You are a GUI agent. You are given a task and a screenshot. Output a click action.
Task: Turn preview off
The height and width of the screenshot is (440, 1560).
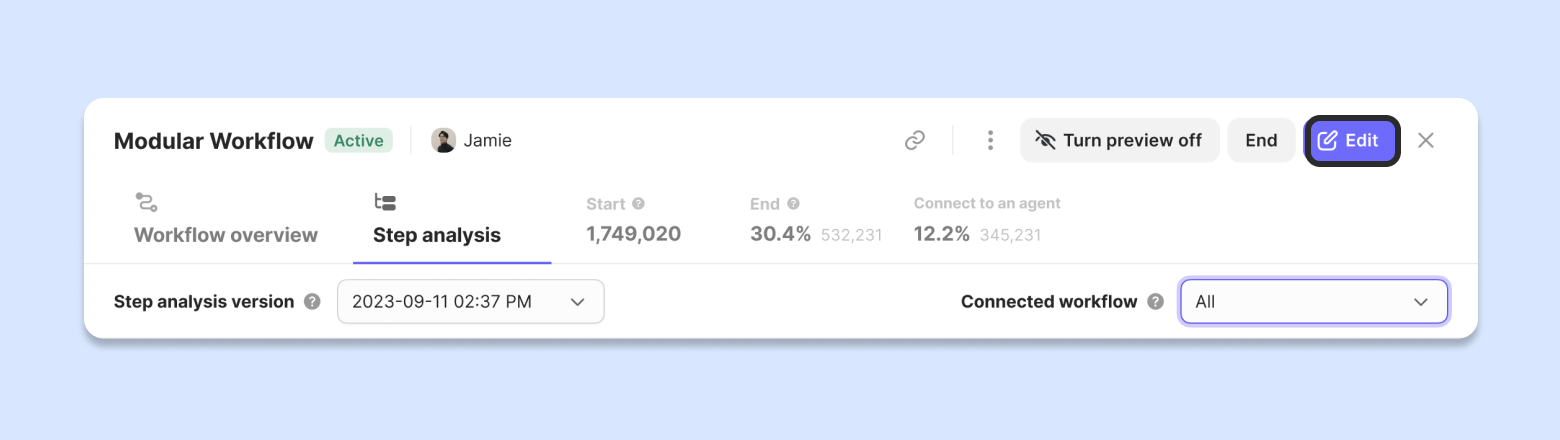pos(1119,141)
